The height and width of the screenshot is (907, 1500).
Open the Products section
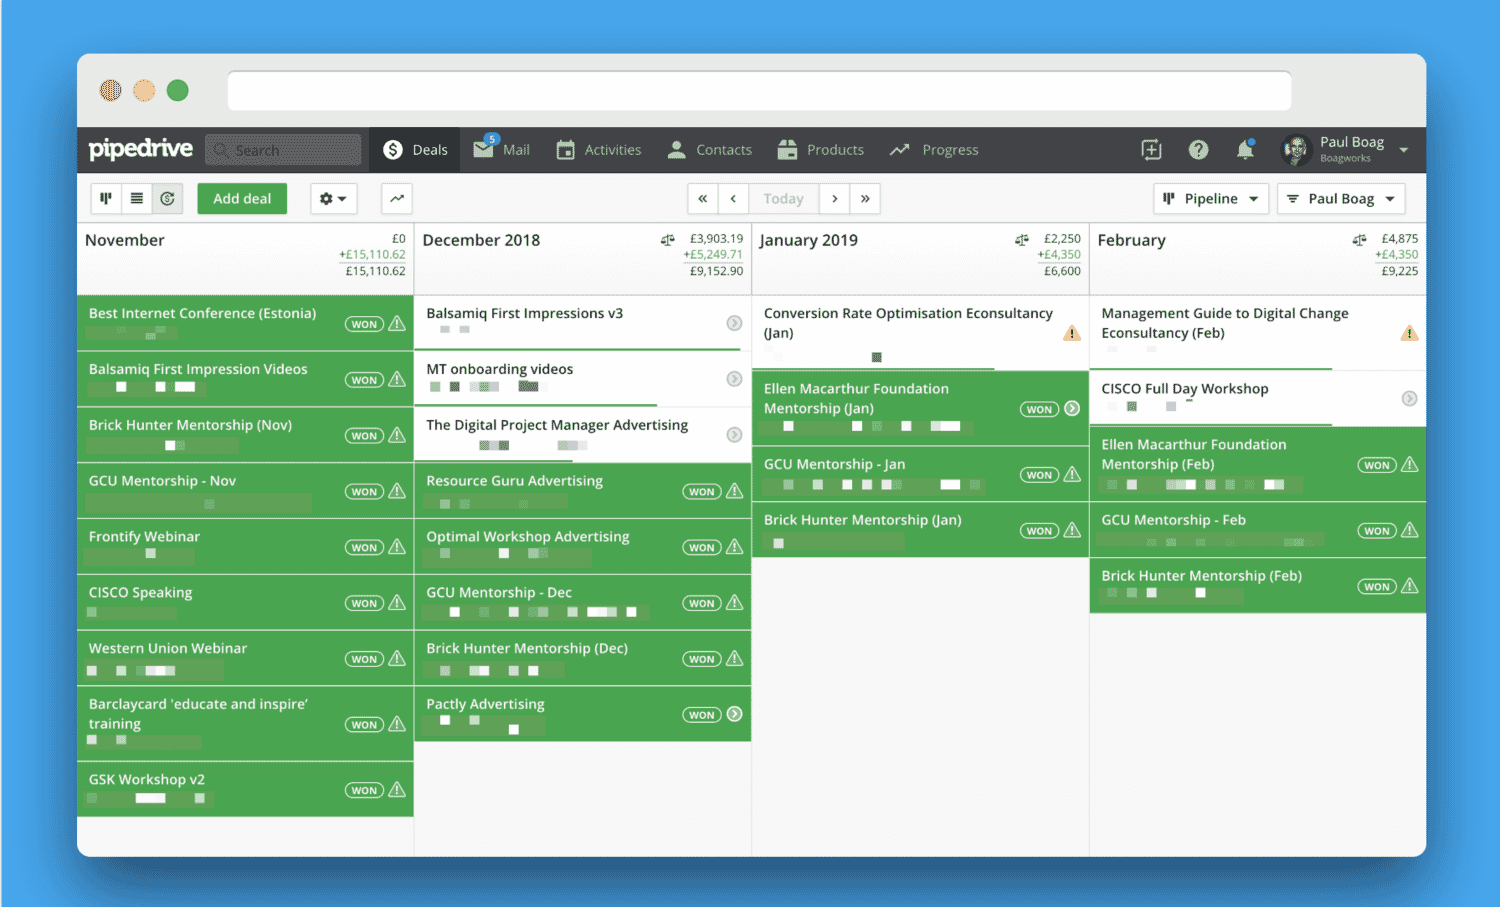(821, 150)
